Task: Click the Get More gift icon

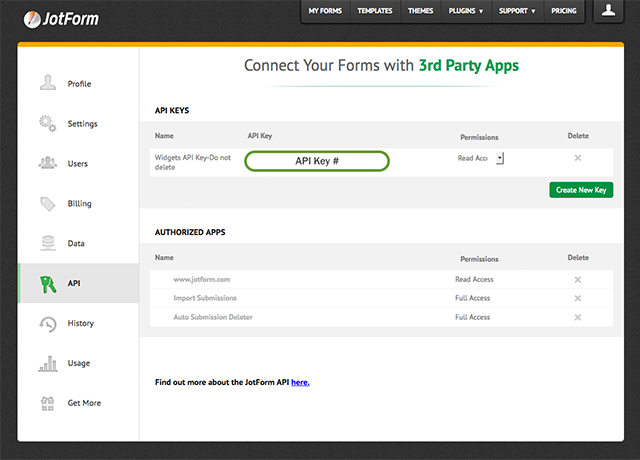Action: point(48,403)
